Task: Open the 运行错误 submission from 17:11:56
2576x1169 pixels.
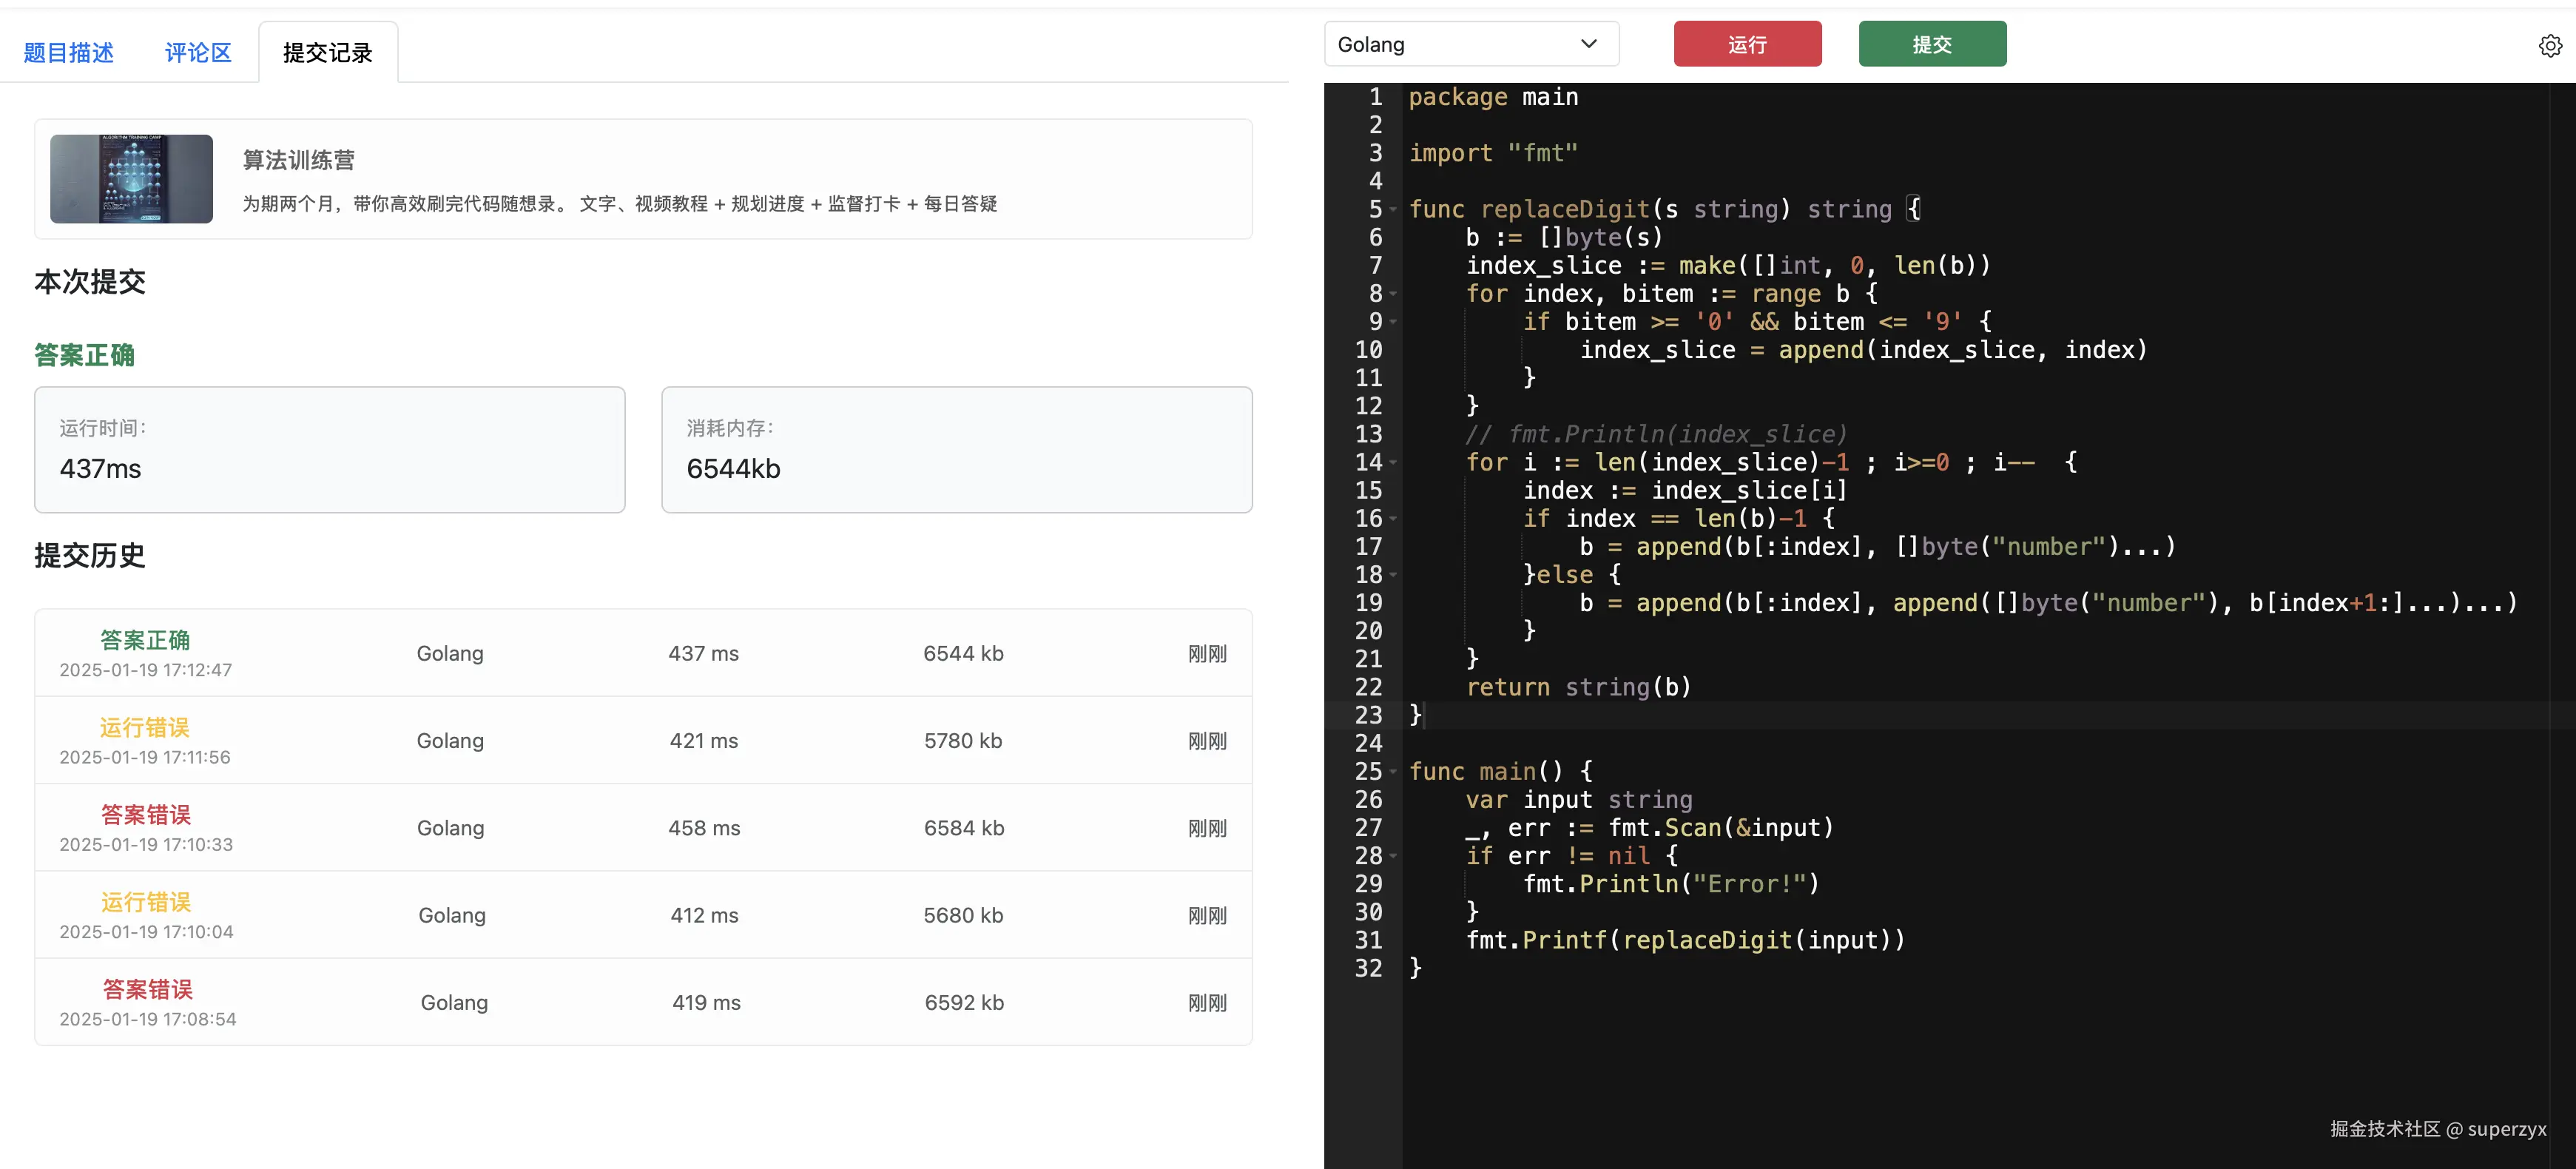Action: tap(145, 728)
